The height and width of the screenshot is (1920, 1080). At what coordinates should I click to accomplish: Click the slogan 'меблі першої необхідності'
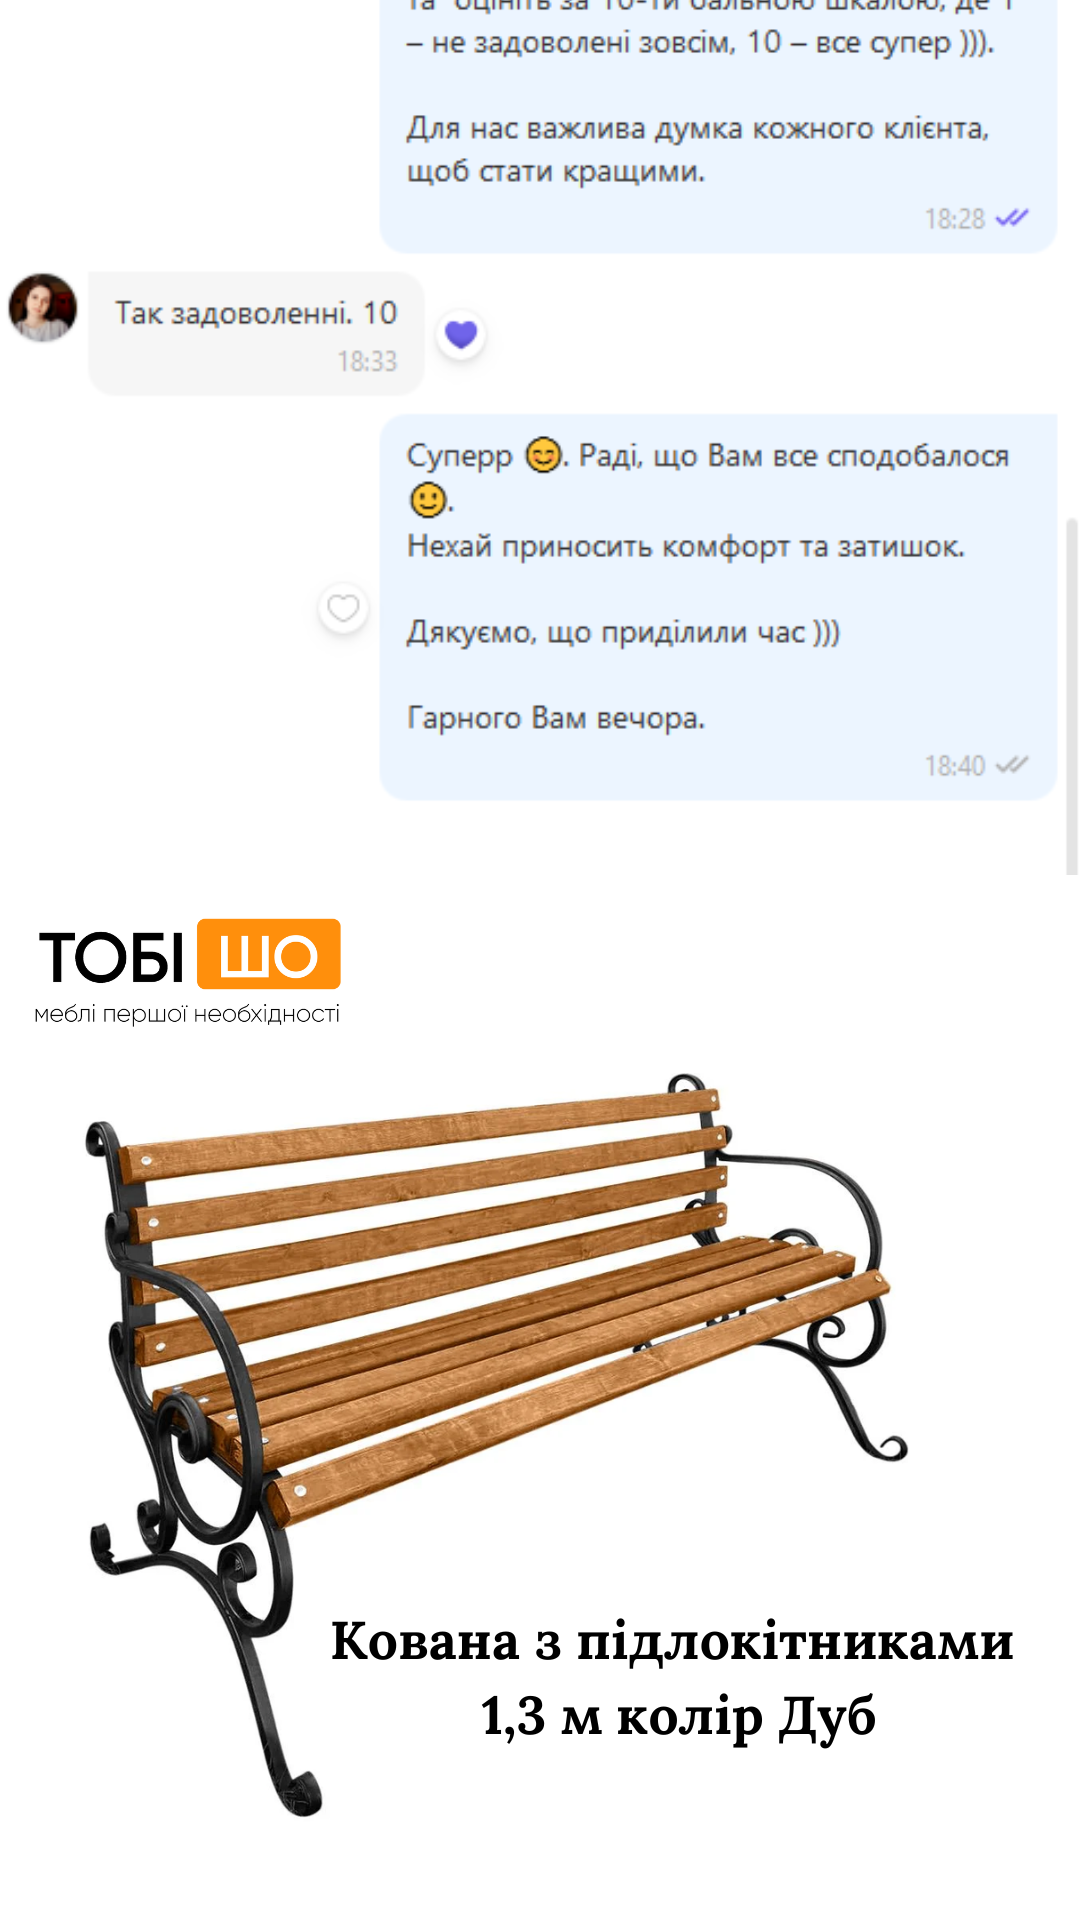[187, 1014]
